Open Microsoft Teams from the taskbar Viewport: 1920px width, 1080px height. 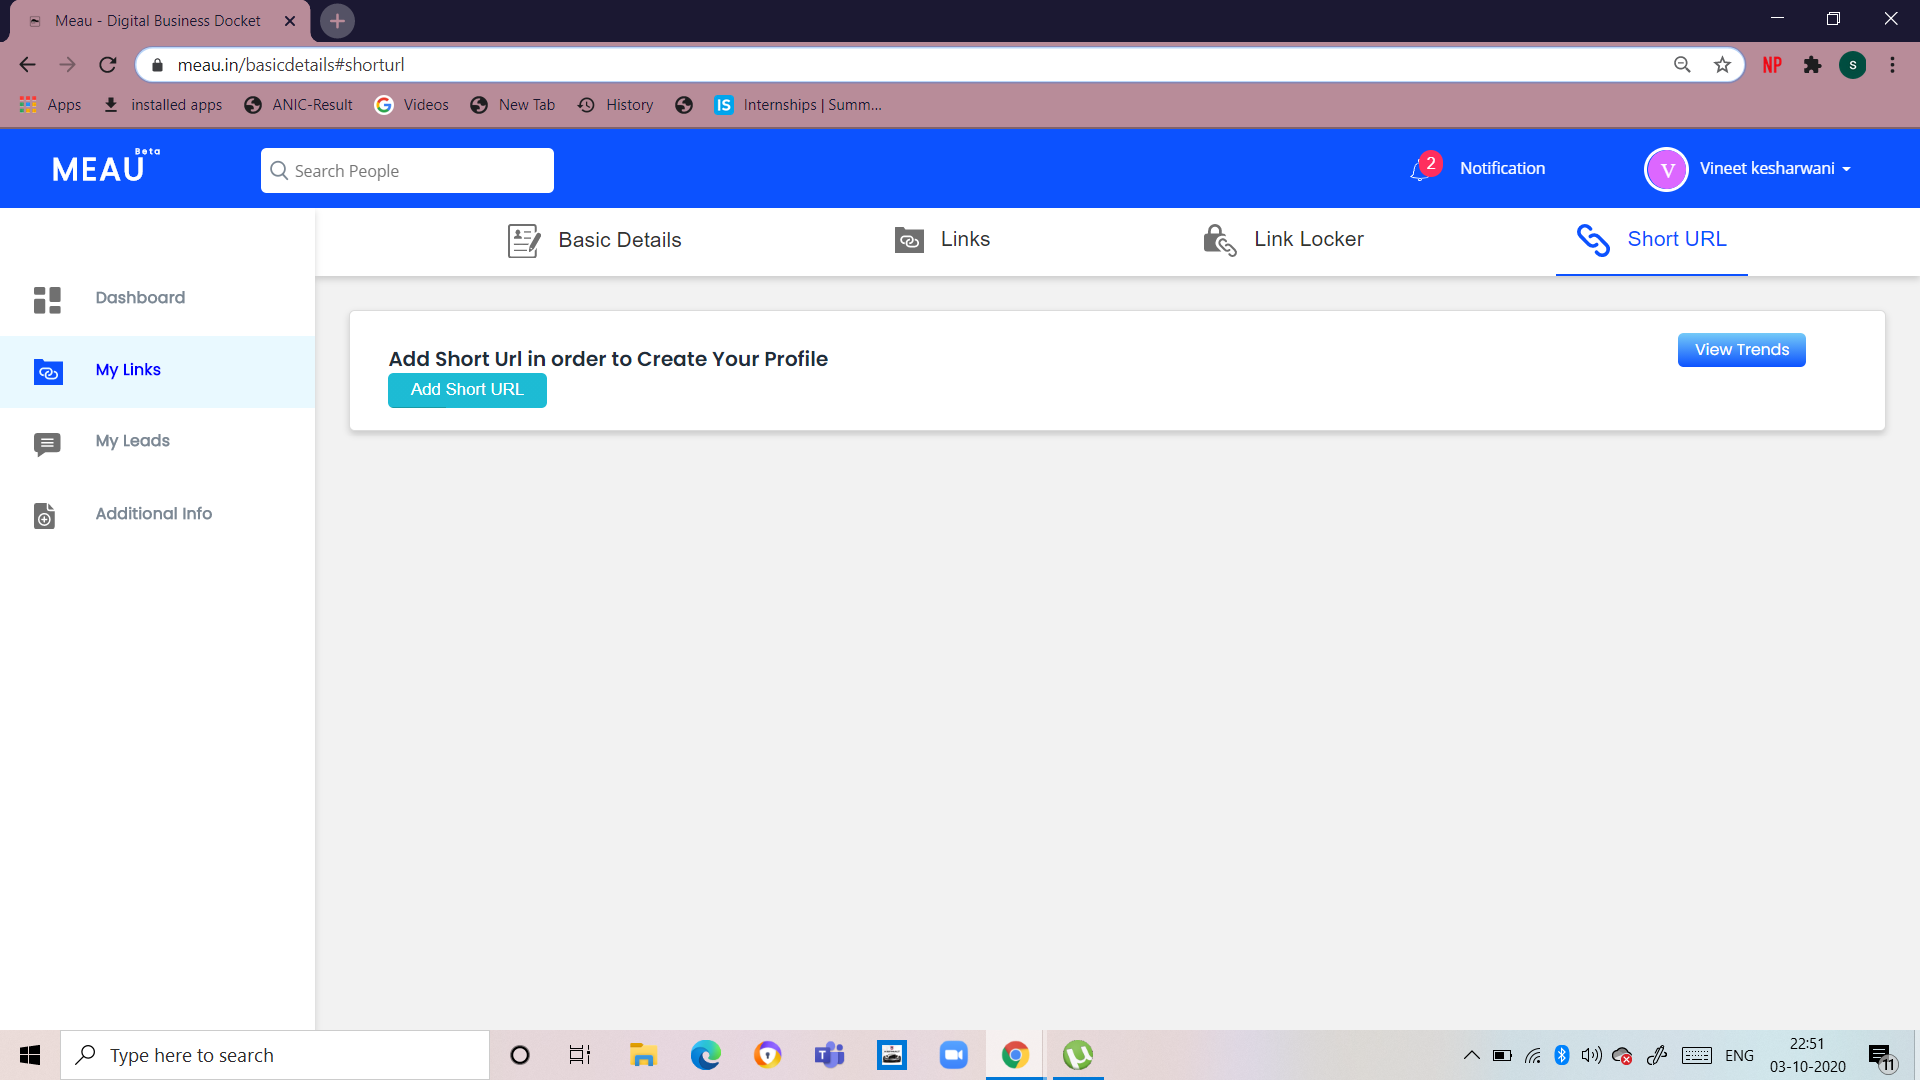tap(829, 1055)
